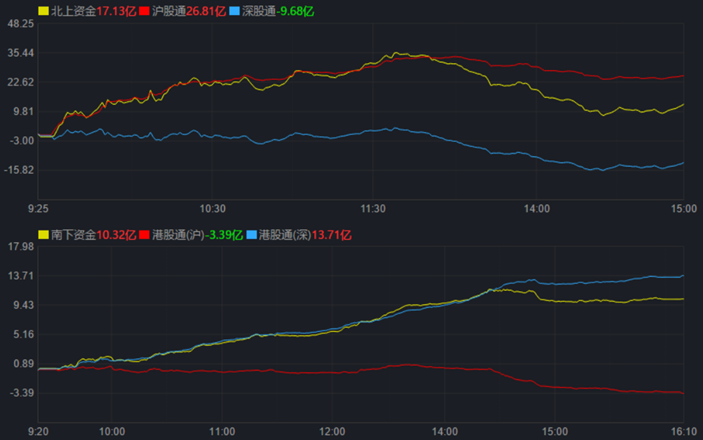Toggle the 沪股通 series label text
Image resolution: width=703 pixels, height=440 pixels.
point(169,10)
